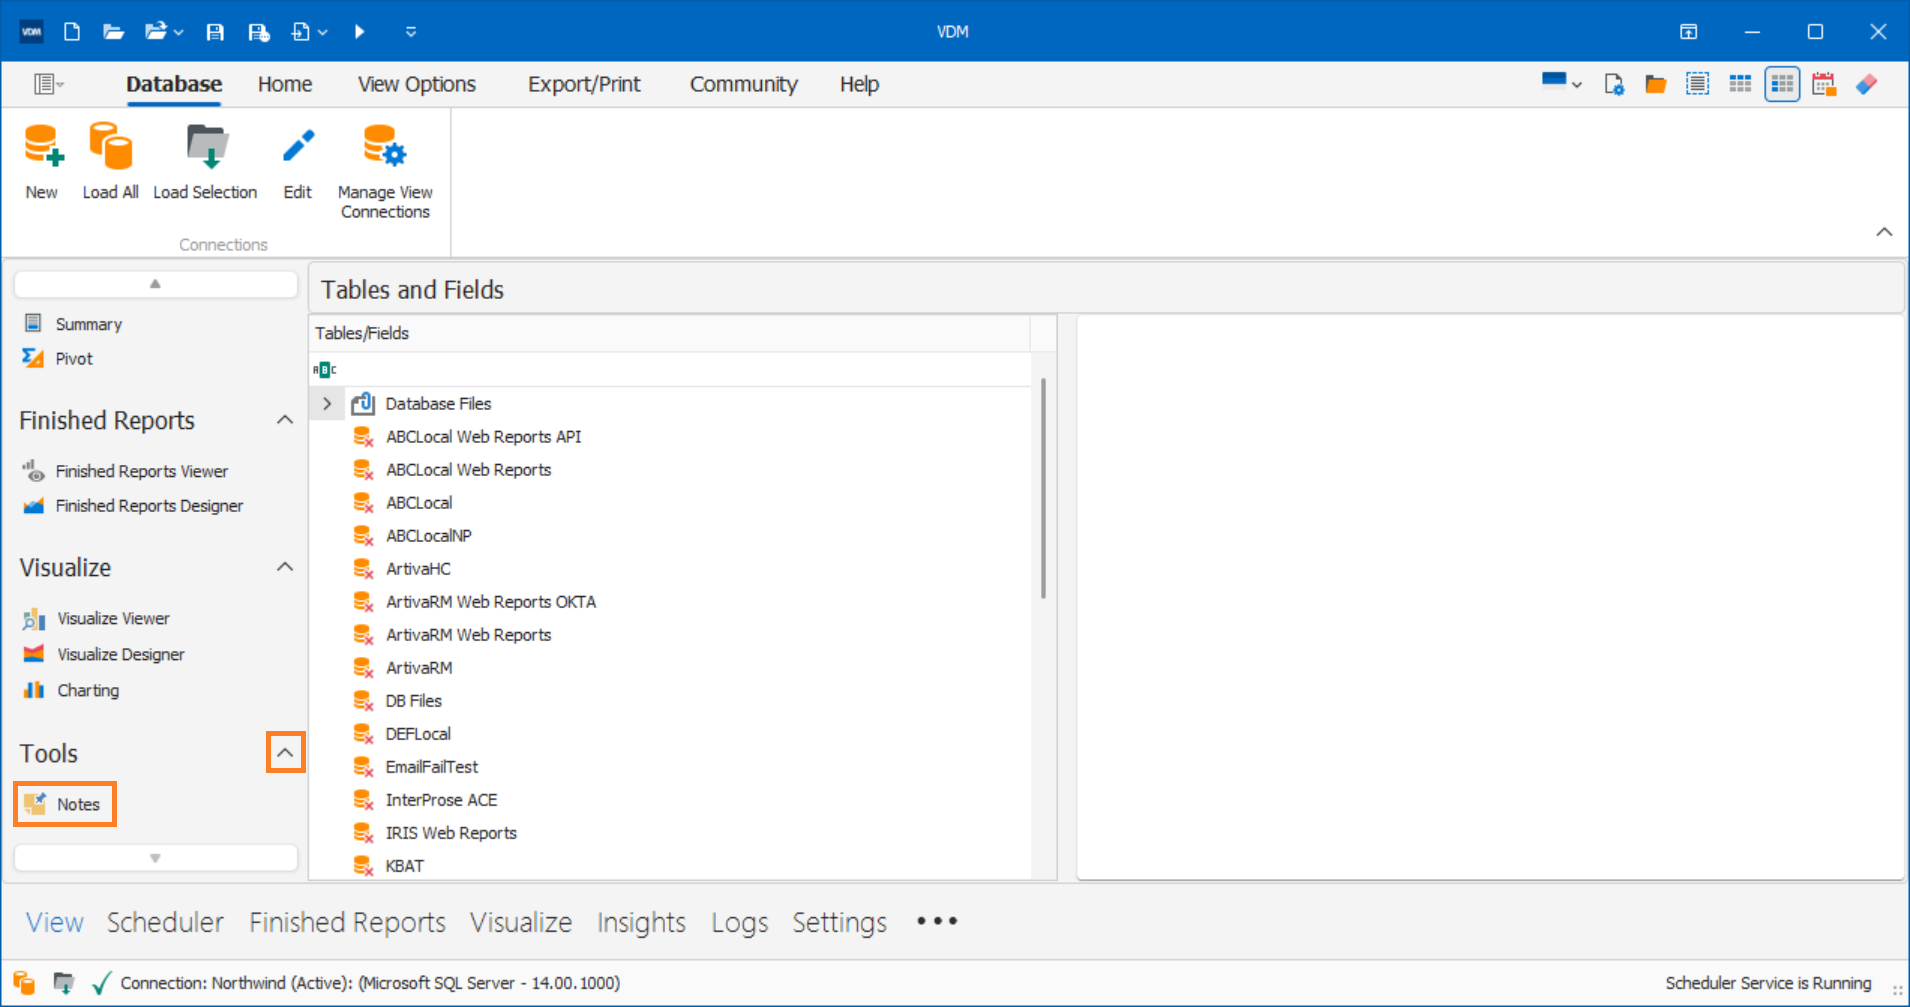This screenshot has height=1007, width=1910.
Task: Open the import file dropdown in title bar
Action: pos(309,32)
